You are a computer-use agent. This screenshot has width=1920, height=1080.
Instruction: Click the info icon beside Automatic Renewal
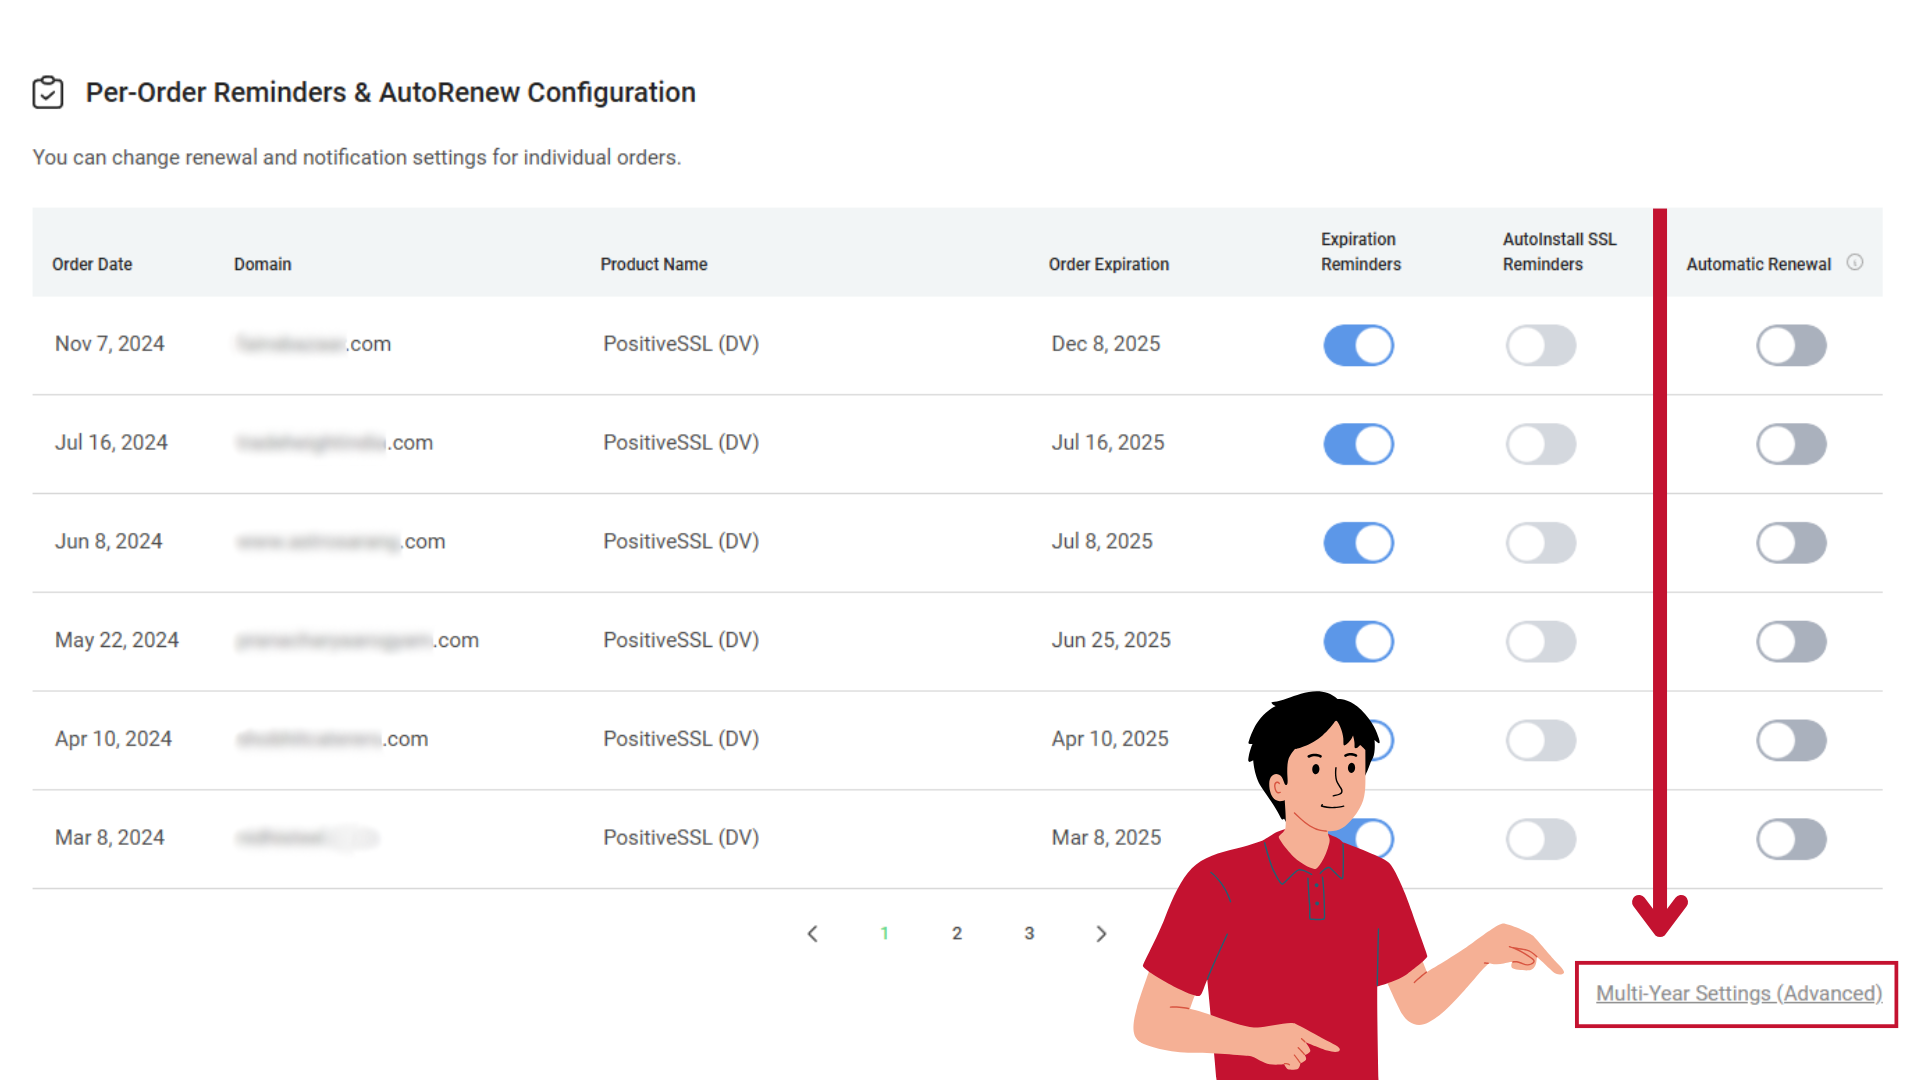pos(1855,262)
